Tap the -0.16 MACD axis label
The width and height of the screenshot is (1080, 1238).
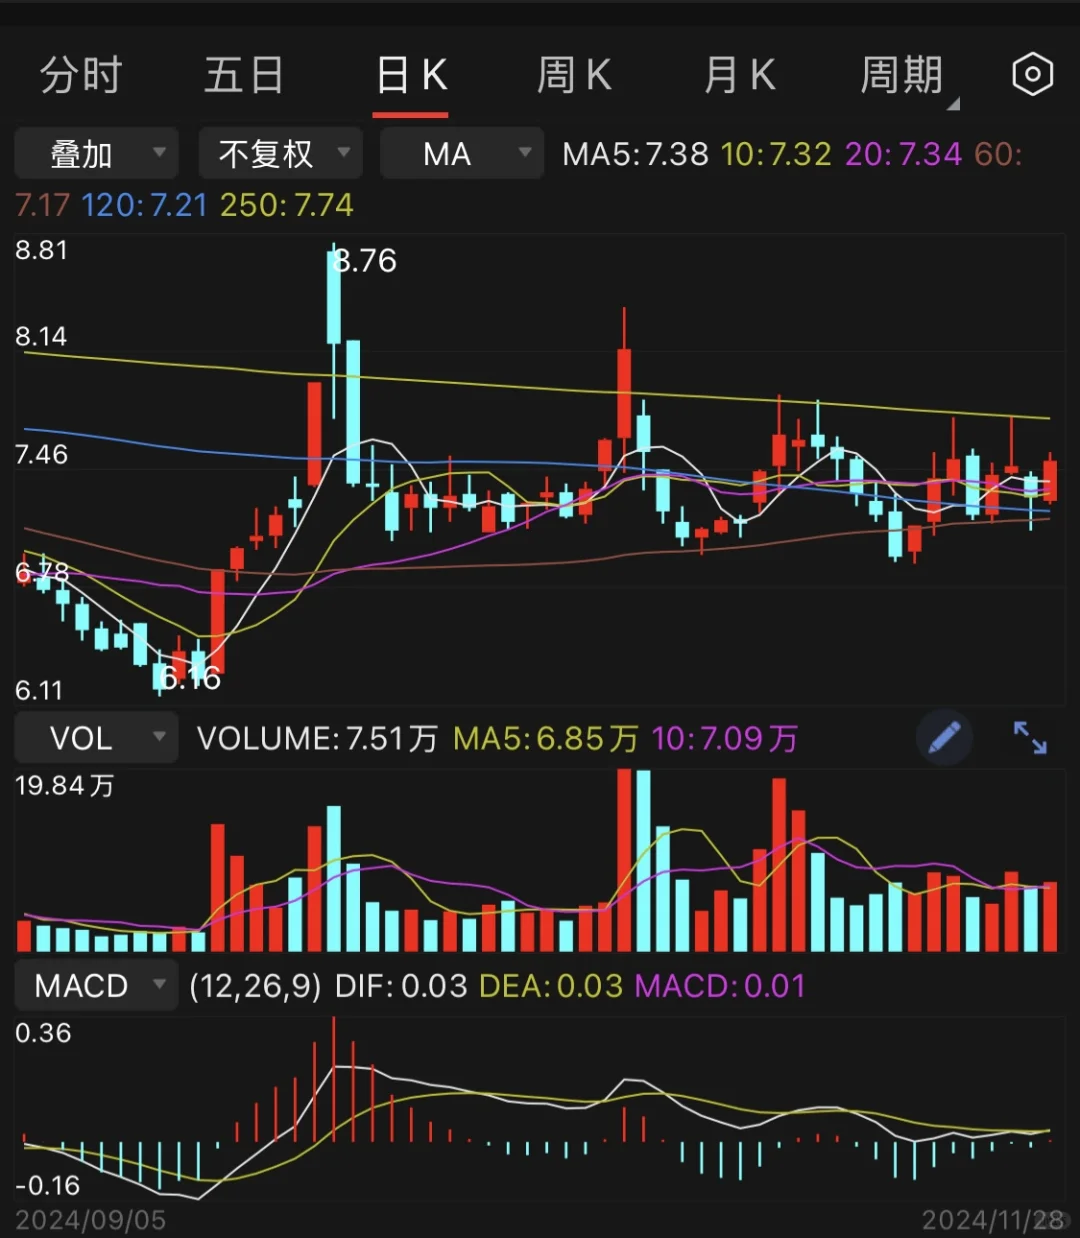[47, 1186]
